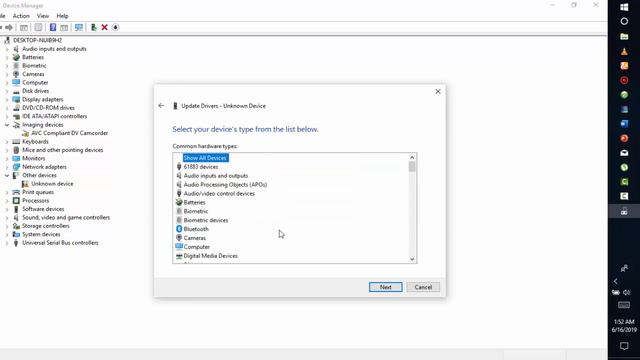Select Monitors in device tree
The image size is (640, 360).
(x=33, y=158)
